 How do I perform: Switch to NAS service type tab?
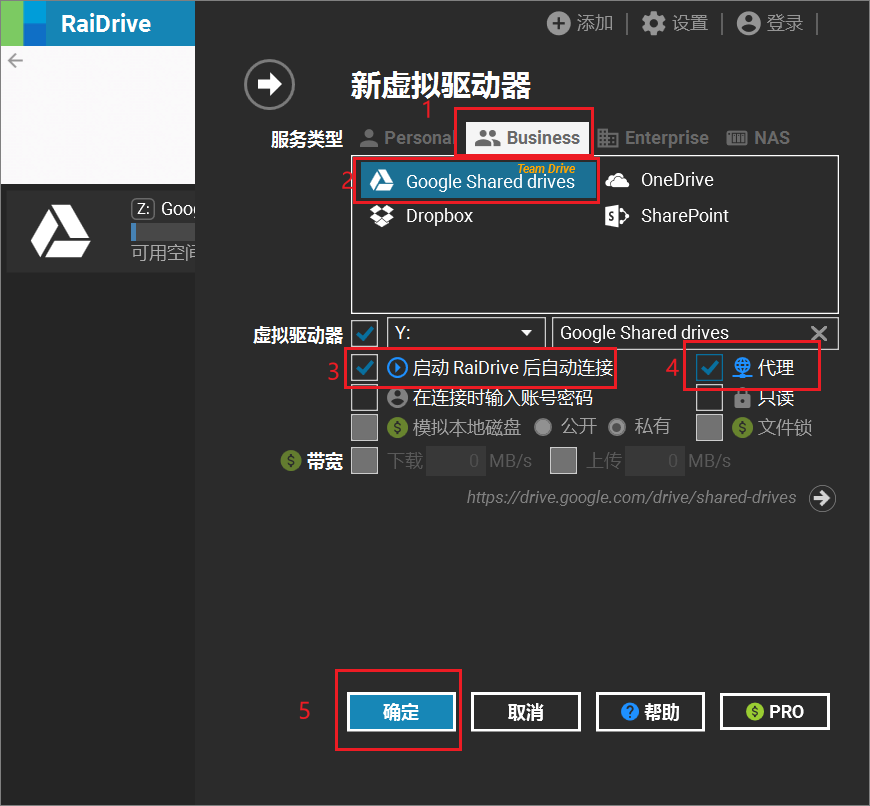tap(758, 138)
